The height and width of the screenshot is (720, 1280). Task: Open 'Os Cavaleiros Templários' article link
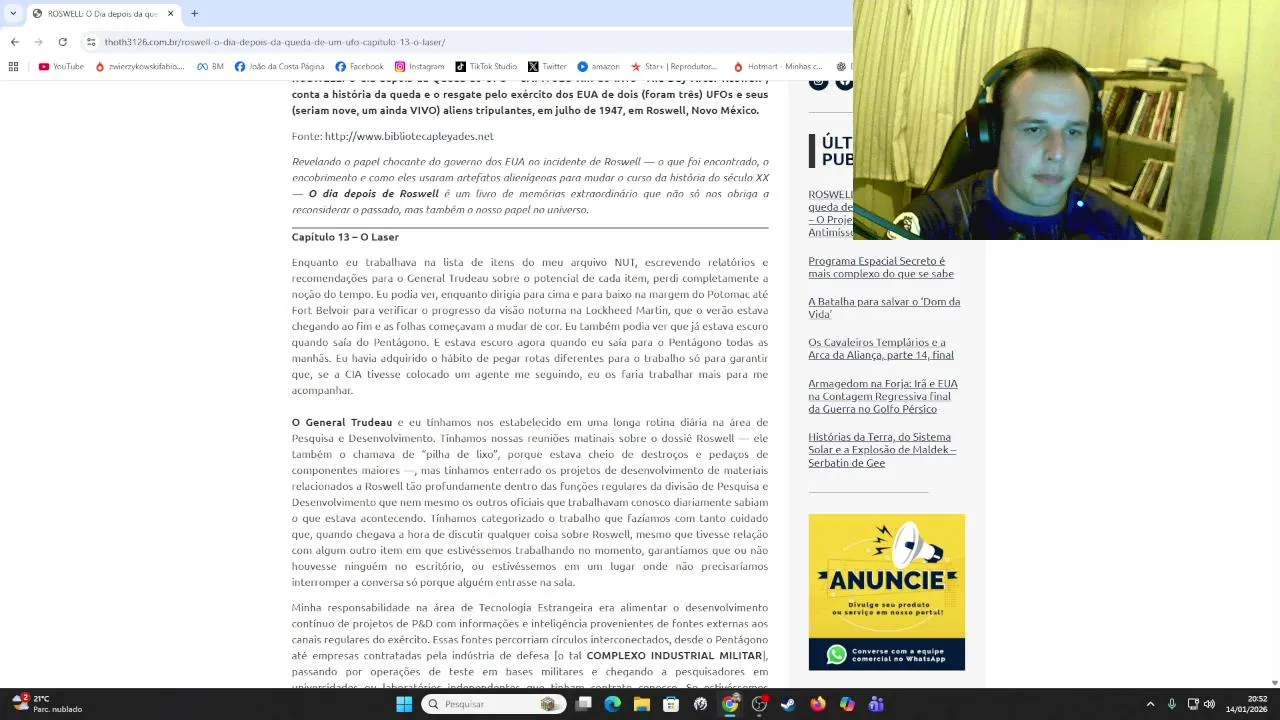(881, 348)
